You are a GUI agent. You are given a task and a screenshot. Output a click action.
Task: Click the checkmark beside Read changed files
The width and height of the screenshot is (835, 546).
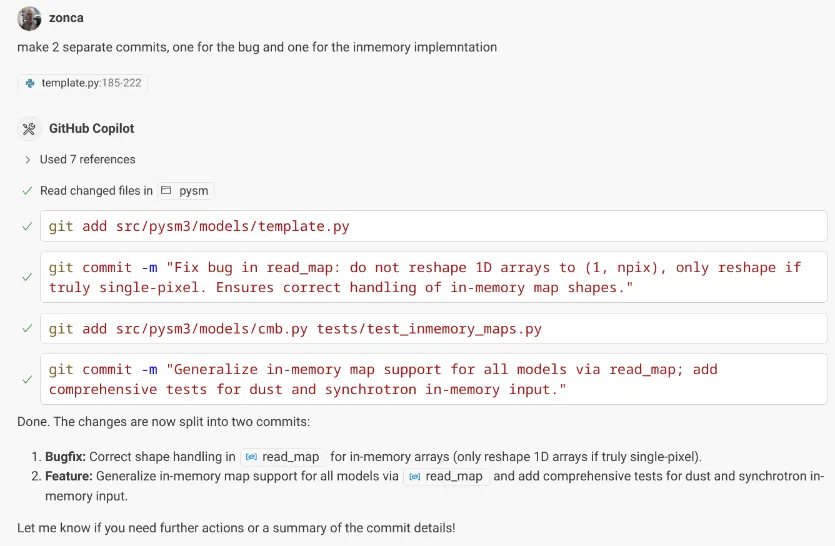(28, 191)
